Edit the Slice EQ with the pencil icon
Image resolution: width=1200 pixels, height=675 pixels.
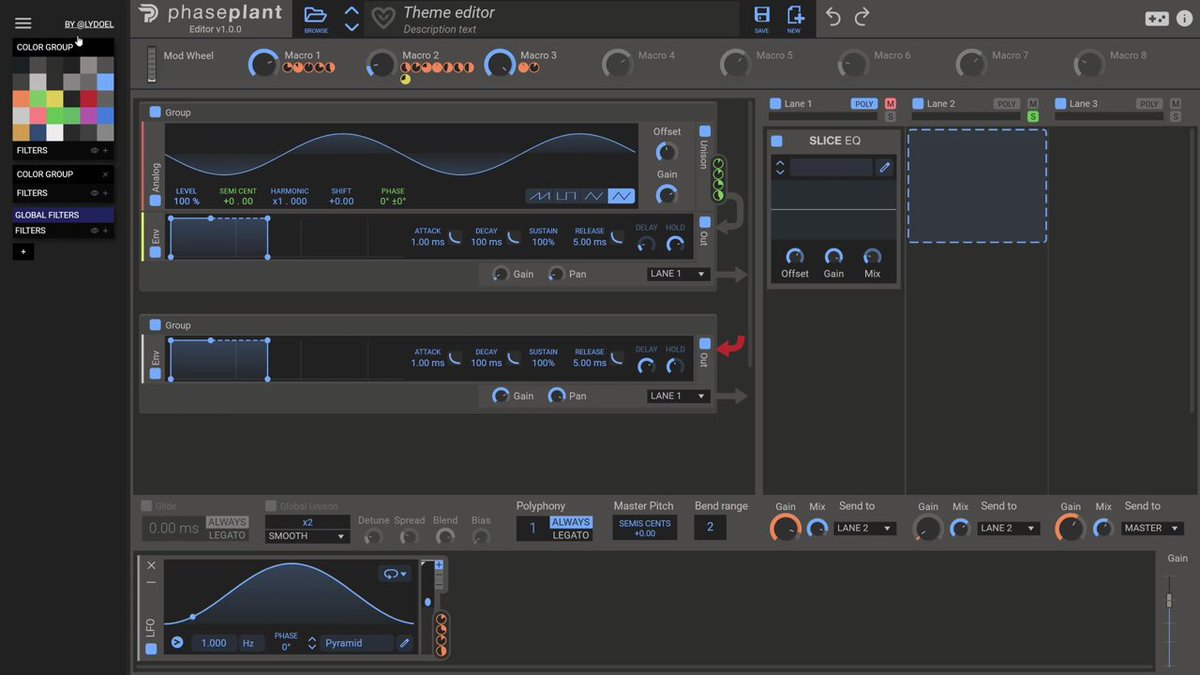click(x=884, y=168)
